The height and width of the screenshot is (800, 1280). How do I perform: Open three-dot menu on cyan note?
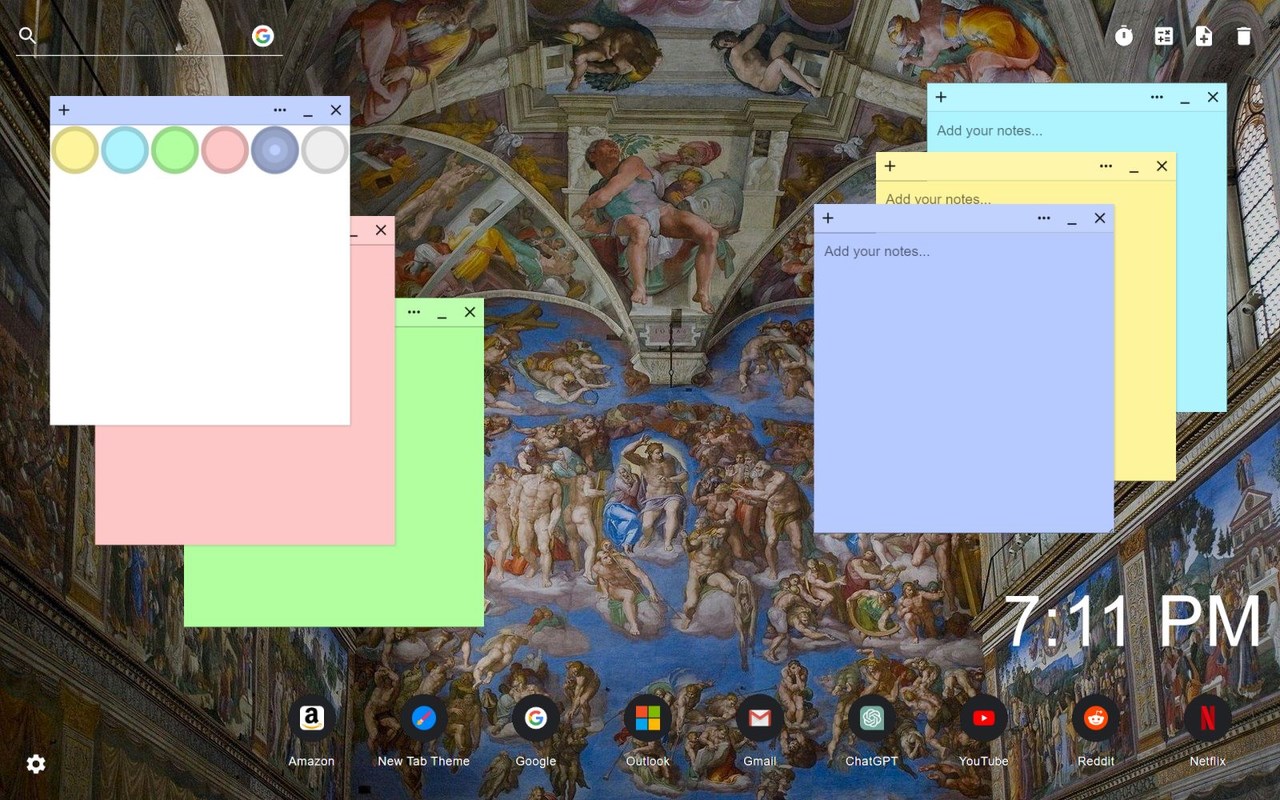click(1157, 97)
